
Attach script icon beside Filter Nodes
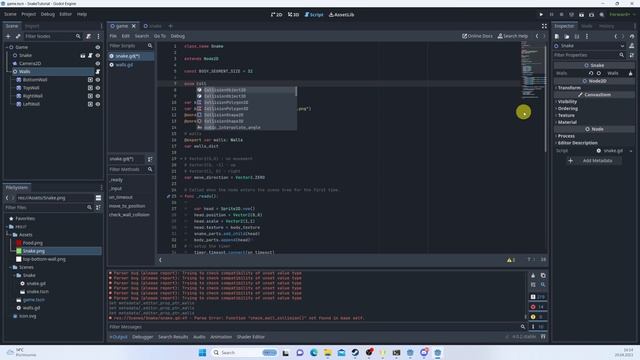pos(89,36)
